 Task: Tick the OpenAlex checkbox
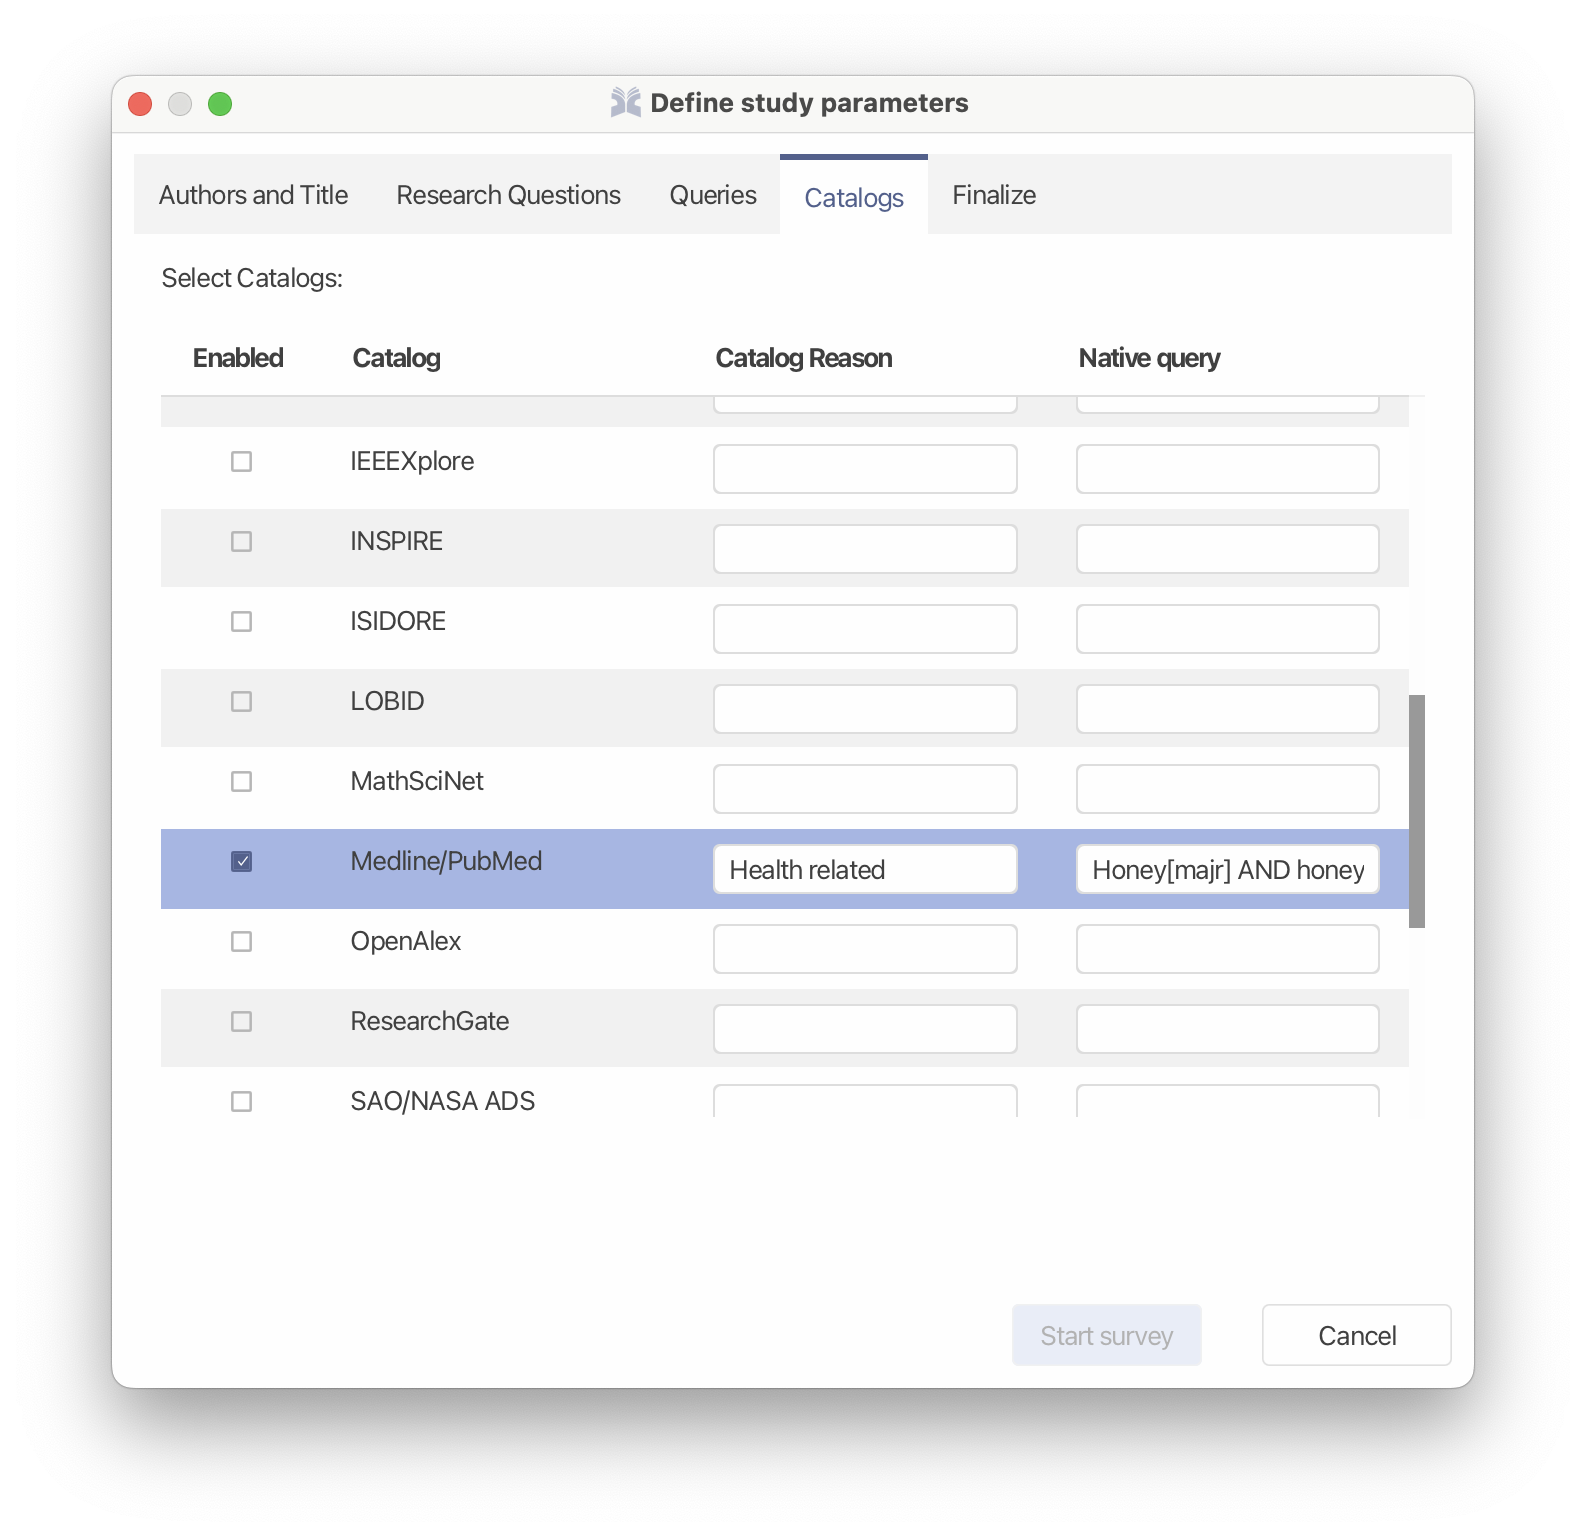point(241,941)
